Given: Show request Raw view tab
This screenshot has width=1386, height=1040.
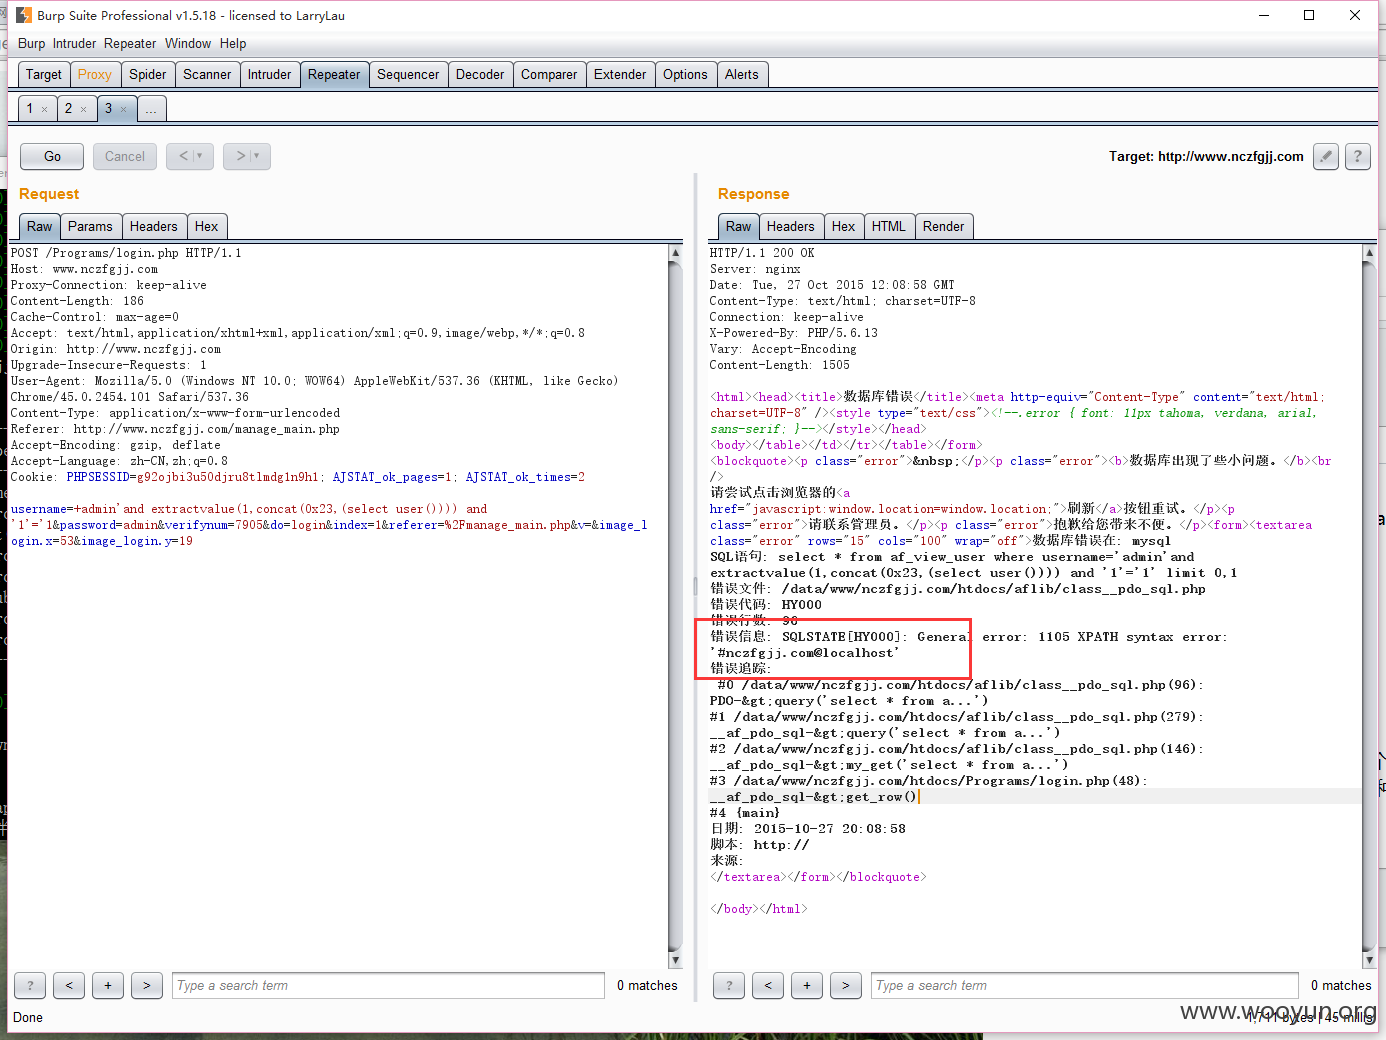Looking at the screenshot, I should point(40,226).
